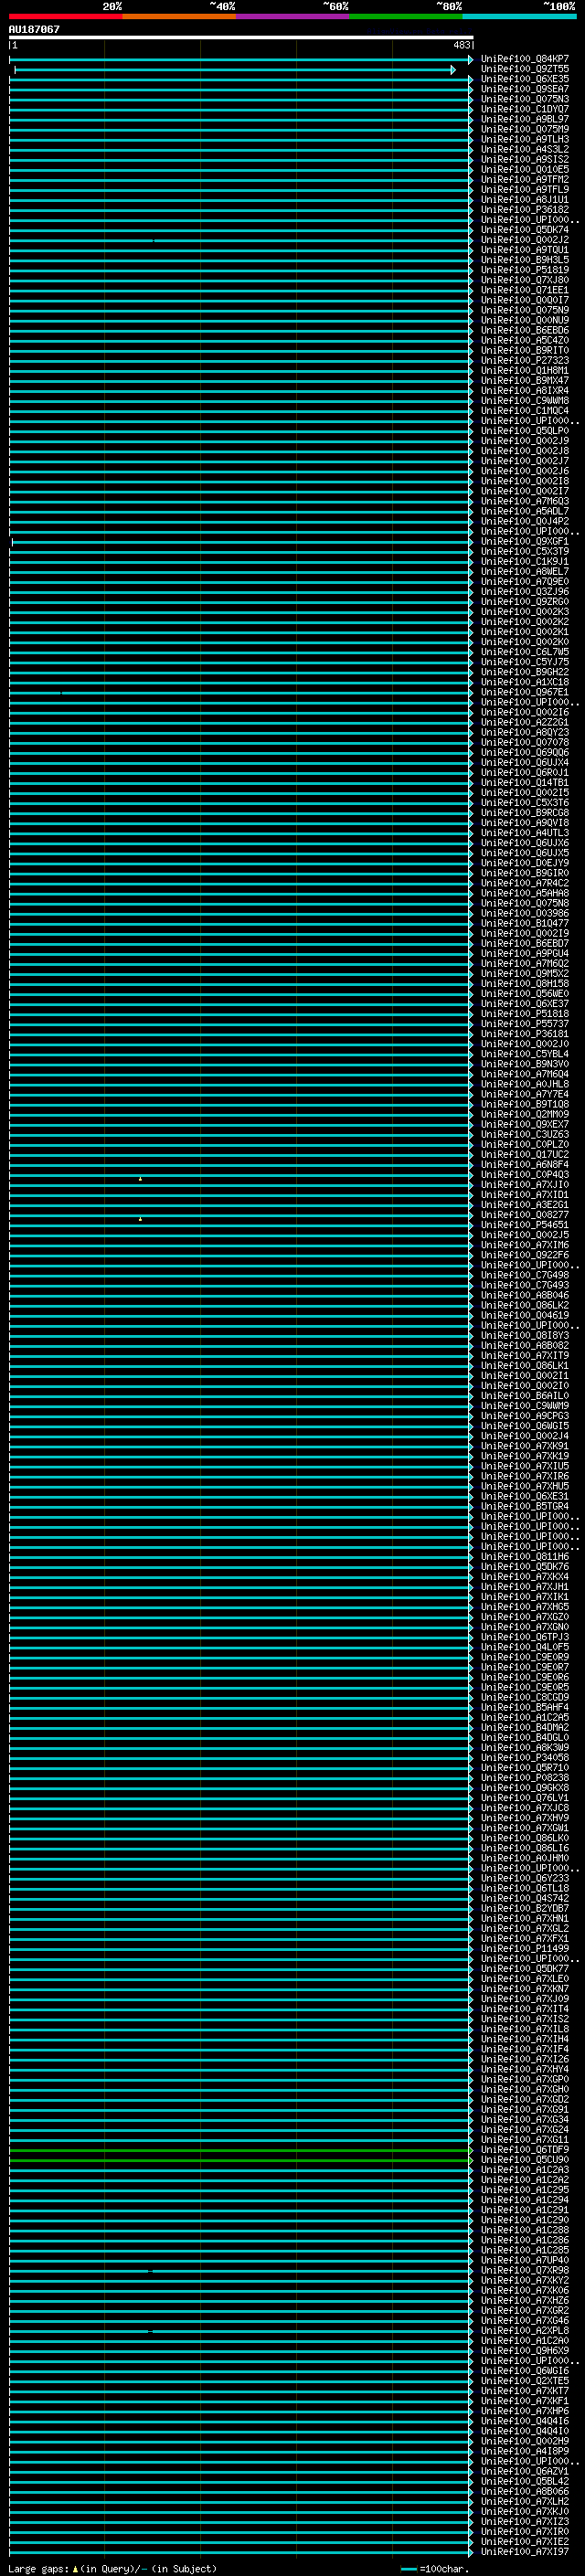Image resolution: width=585 pixels, height=2576 pixels.
Task: Click the orange ~40% identity legend bar
Action: (180, 16)
